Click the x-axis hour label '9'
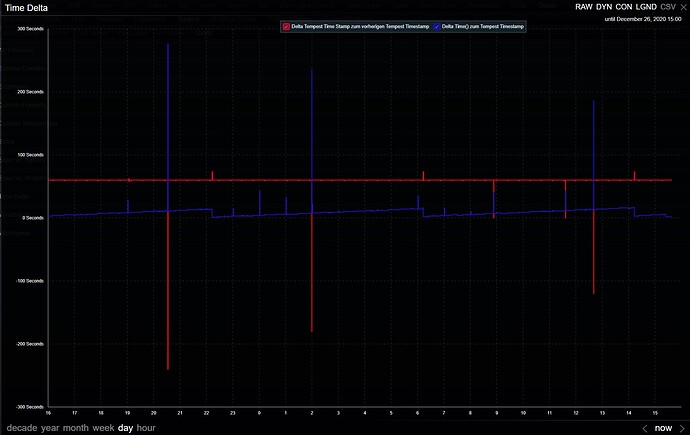690x435 pixels. point(497,413)
